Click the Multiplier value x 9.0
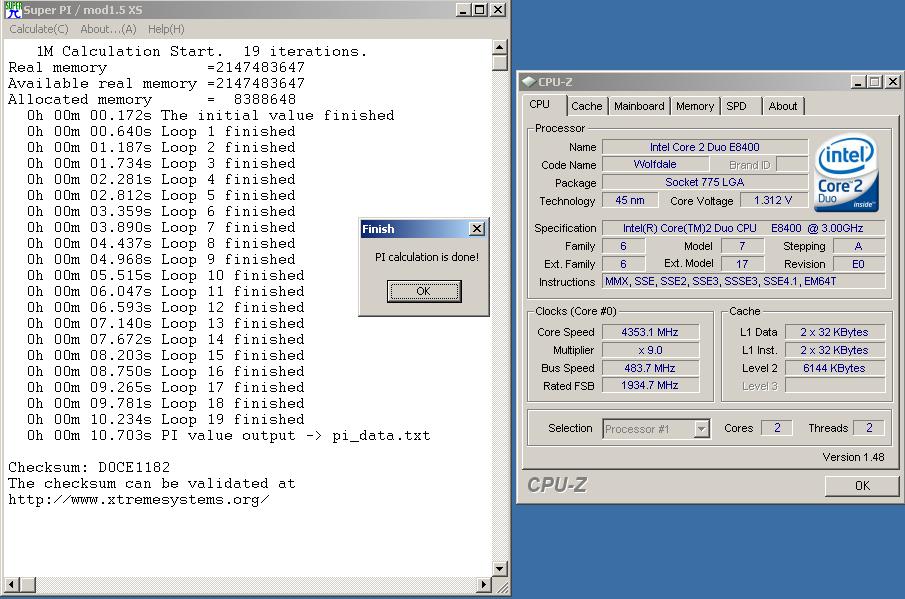 (650, 350)
